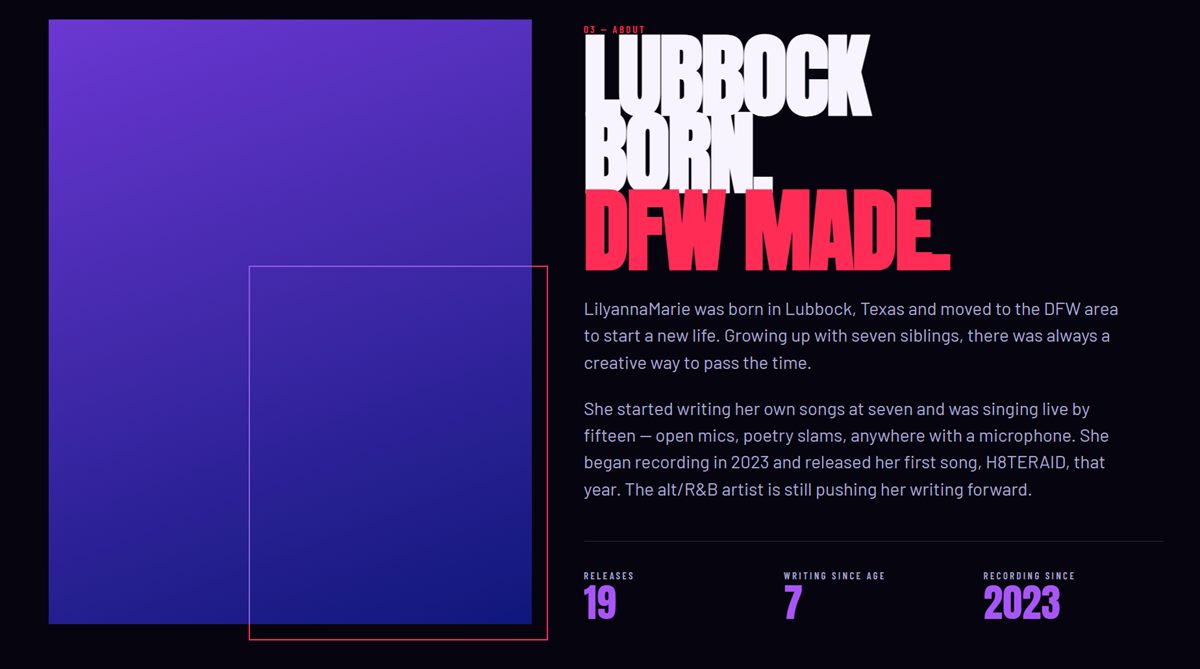Click the paragraph starting 'LilyannaMarie was born'
Viewport: 1200px width, 669px height.
[851, 336]
